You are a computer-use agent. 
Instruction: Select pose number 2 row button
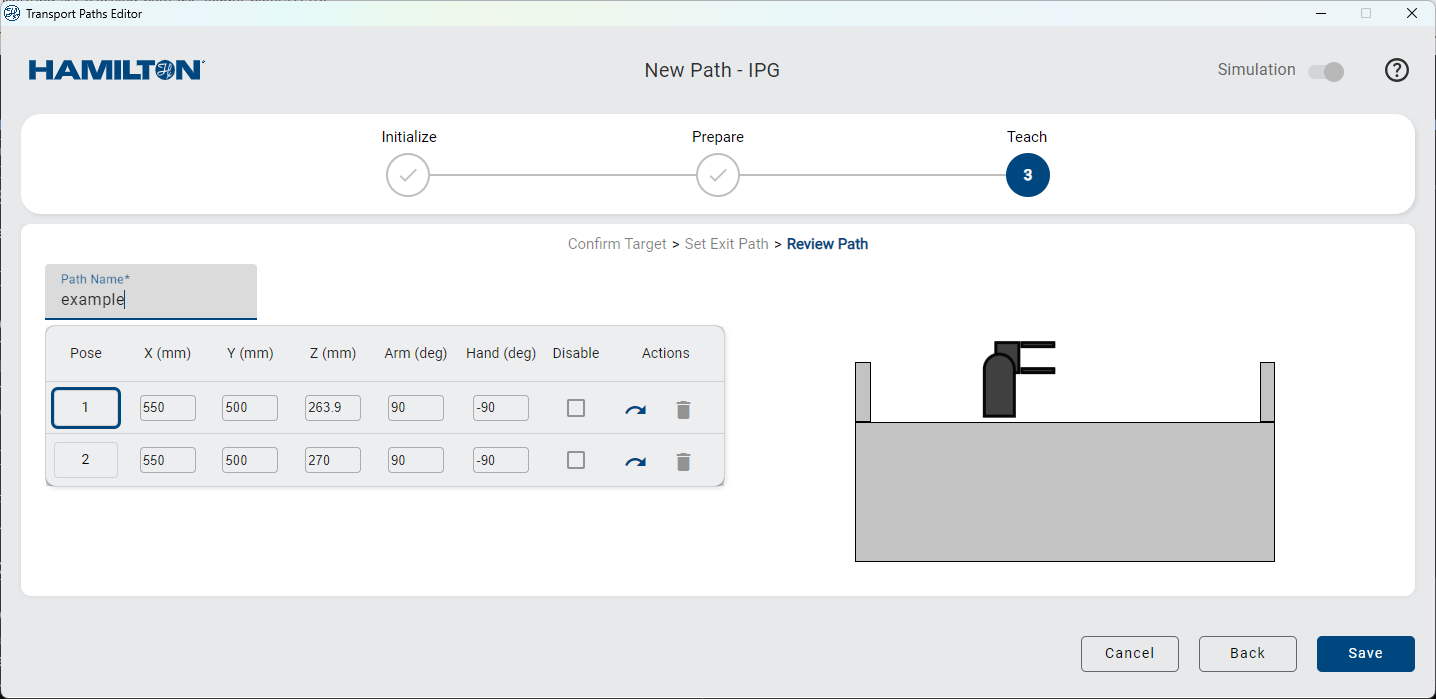pos(86,460)
